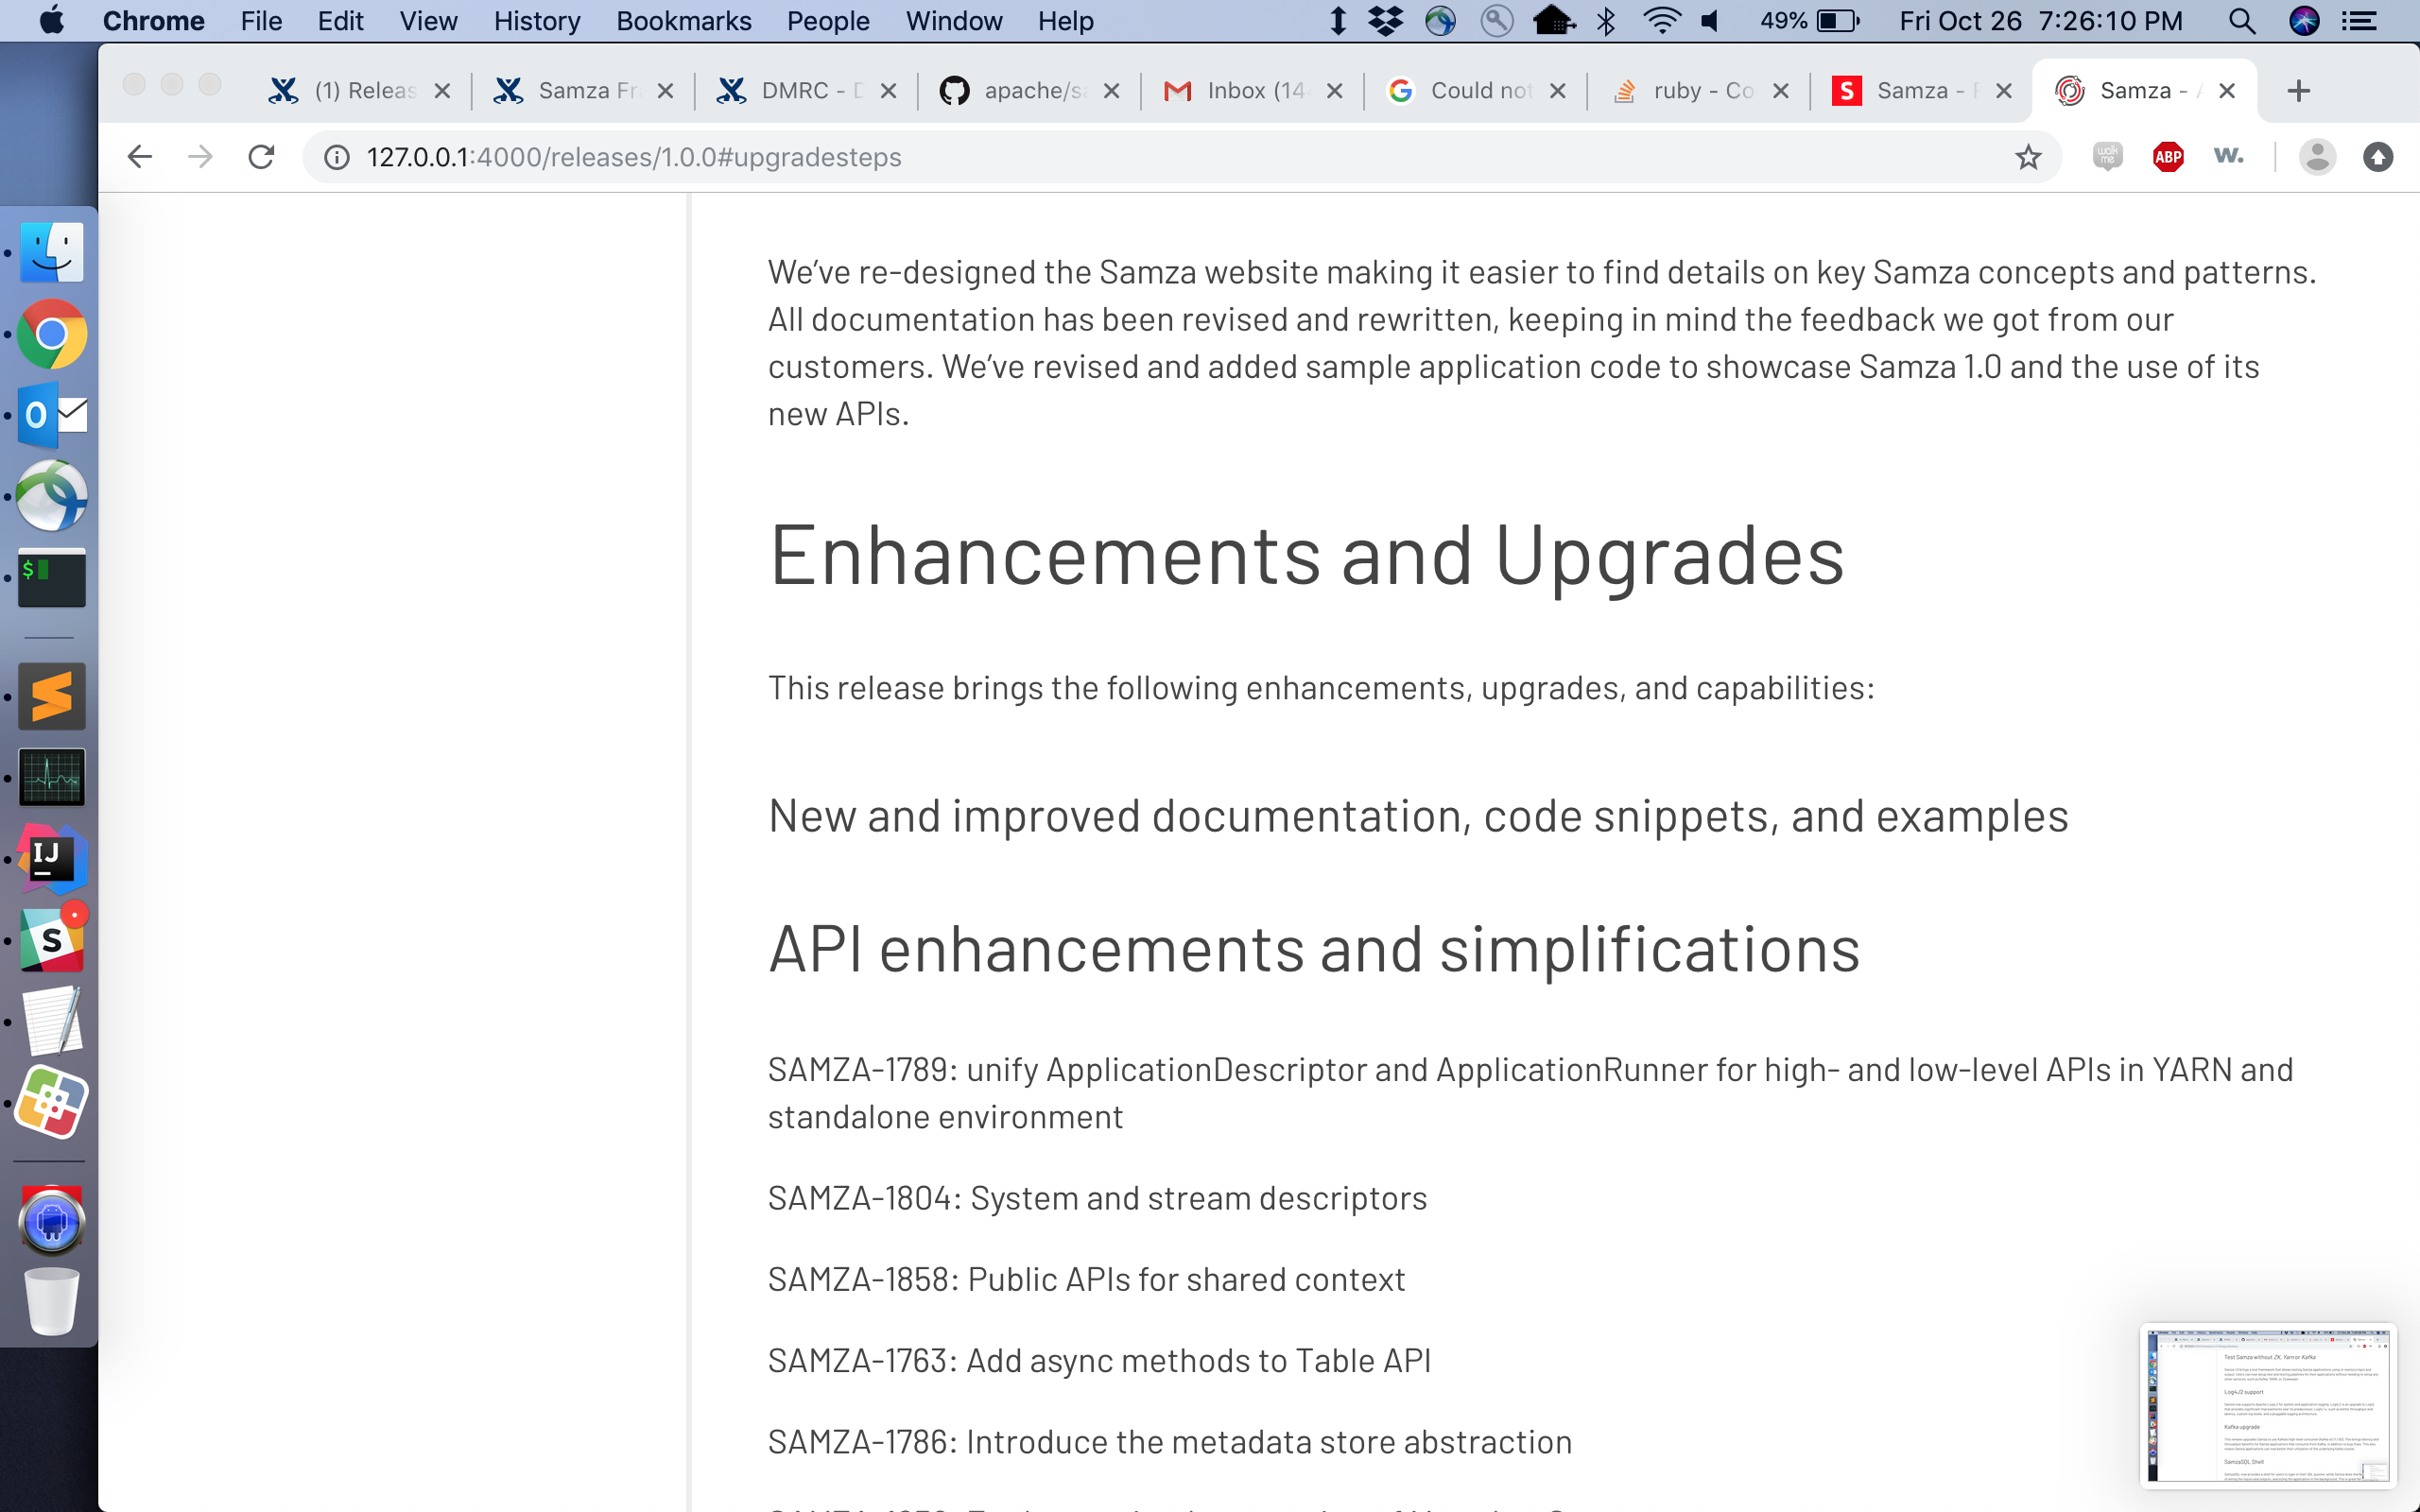
Task: Open the Bookmarks menu
Action: pyautogui.click(x=683, y=21)
